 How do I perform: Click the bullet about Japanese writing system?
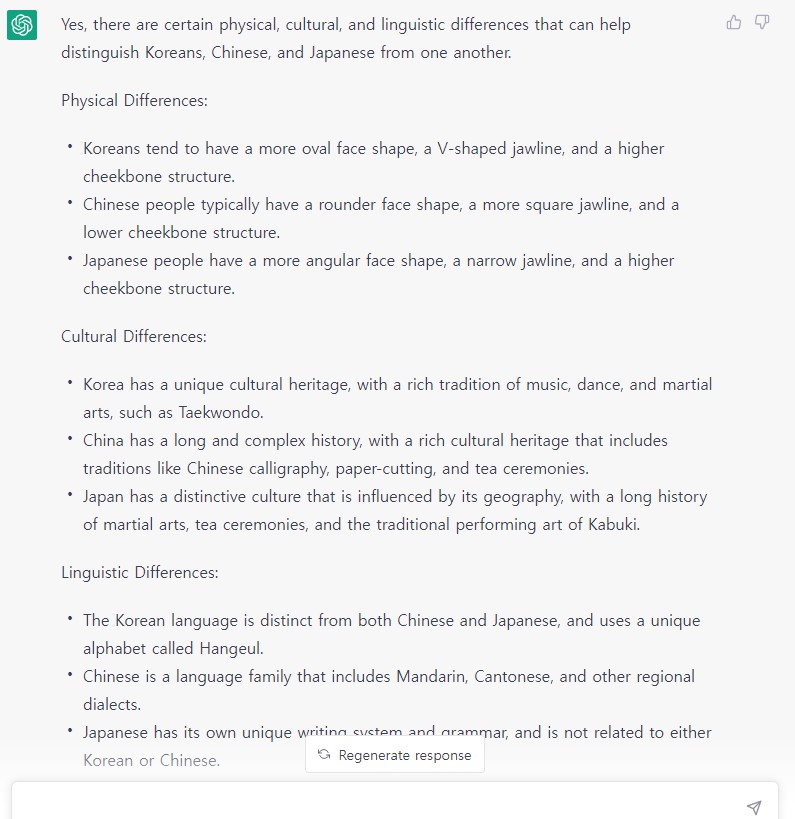(397, 733)
